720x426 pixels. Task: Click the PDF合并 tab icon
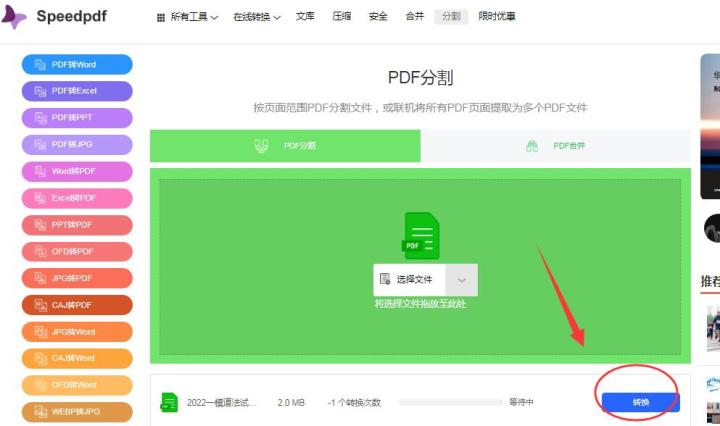point(532,146)
